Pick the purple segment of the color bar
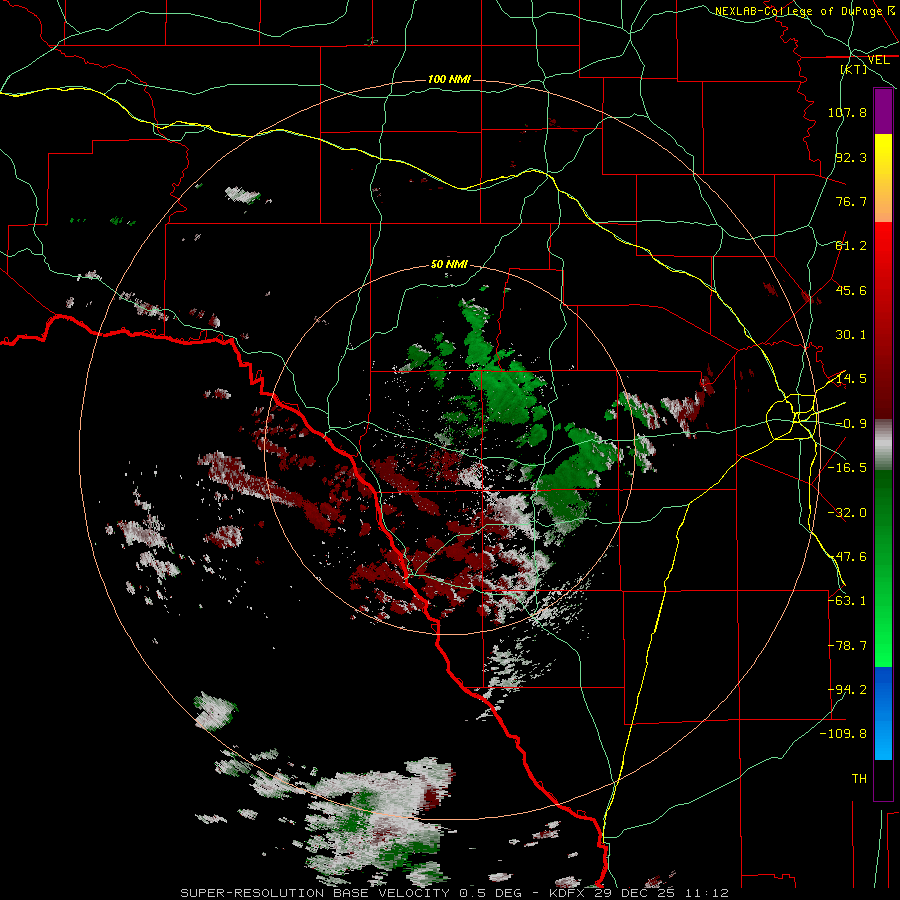 coord(883,111)
